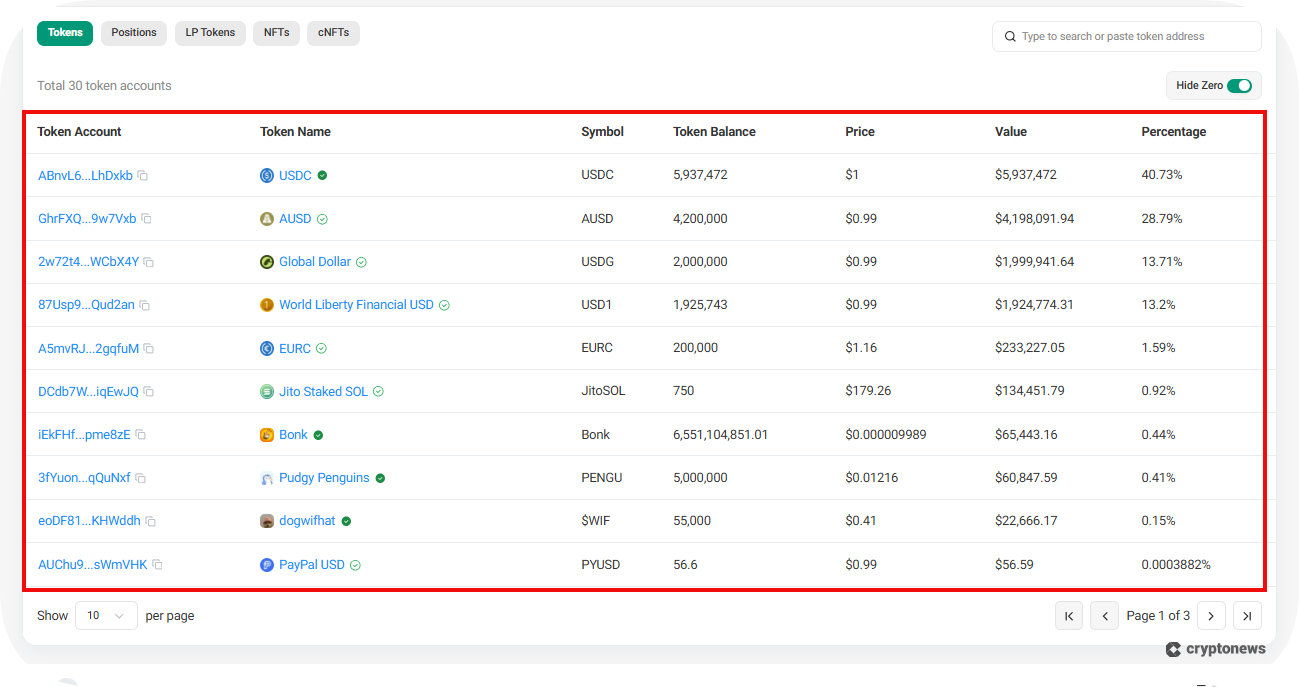Click the Pudgy Penguins token logo
Image resolution: width=1299 pixels, height=687 pixels.
pos(266,477)
